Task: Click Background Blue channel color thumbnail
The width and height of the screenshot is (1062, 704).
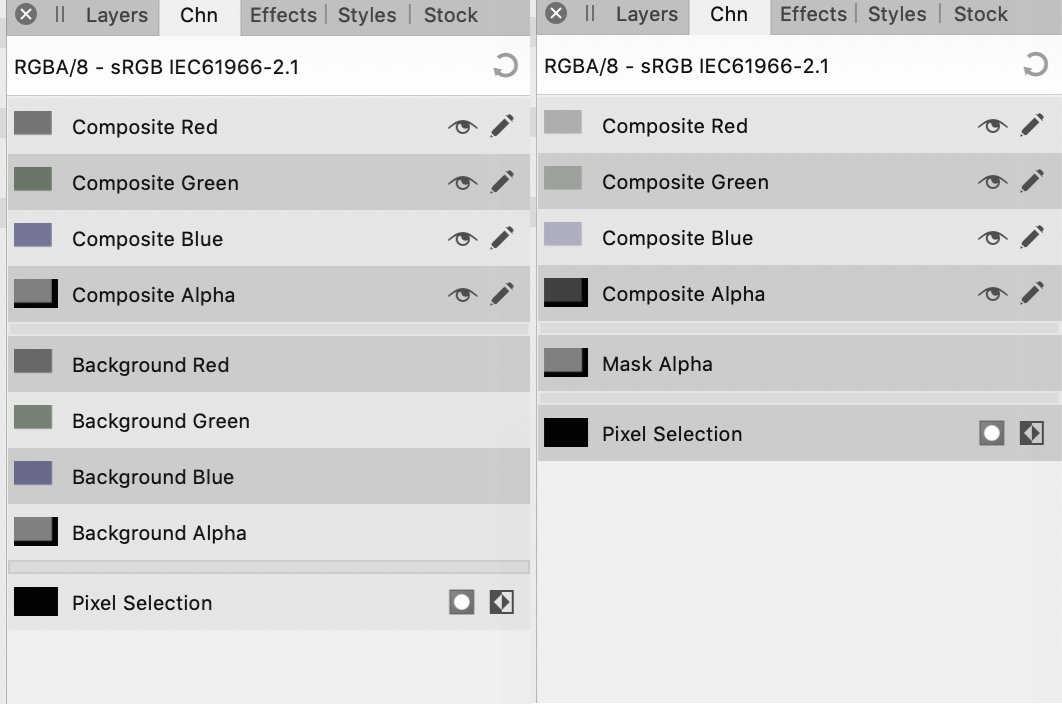Action: click(x=33, y=473)
